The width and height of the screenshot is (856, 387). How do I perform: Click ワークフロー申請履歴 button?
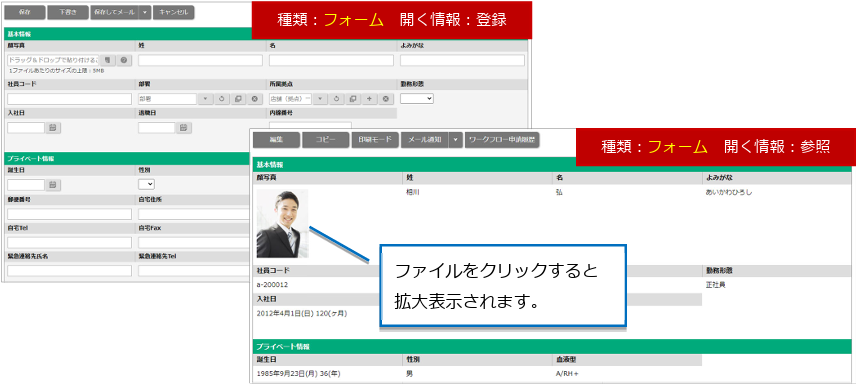(502, 140)
